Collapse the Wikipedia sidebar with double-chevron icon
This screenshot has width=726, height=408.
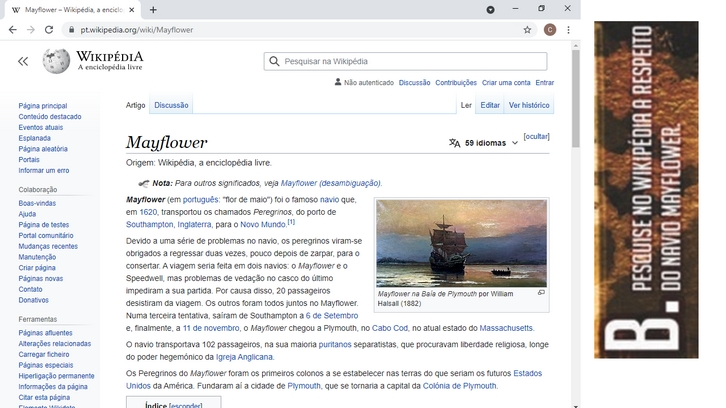pos(23,62)
